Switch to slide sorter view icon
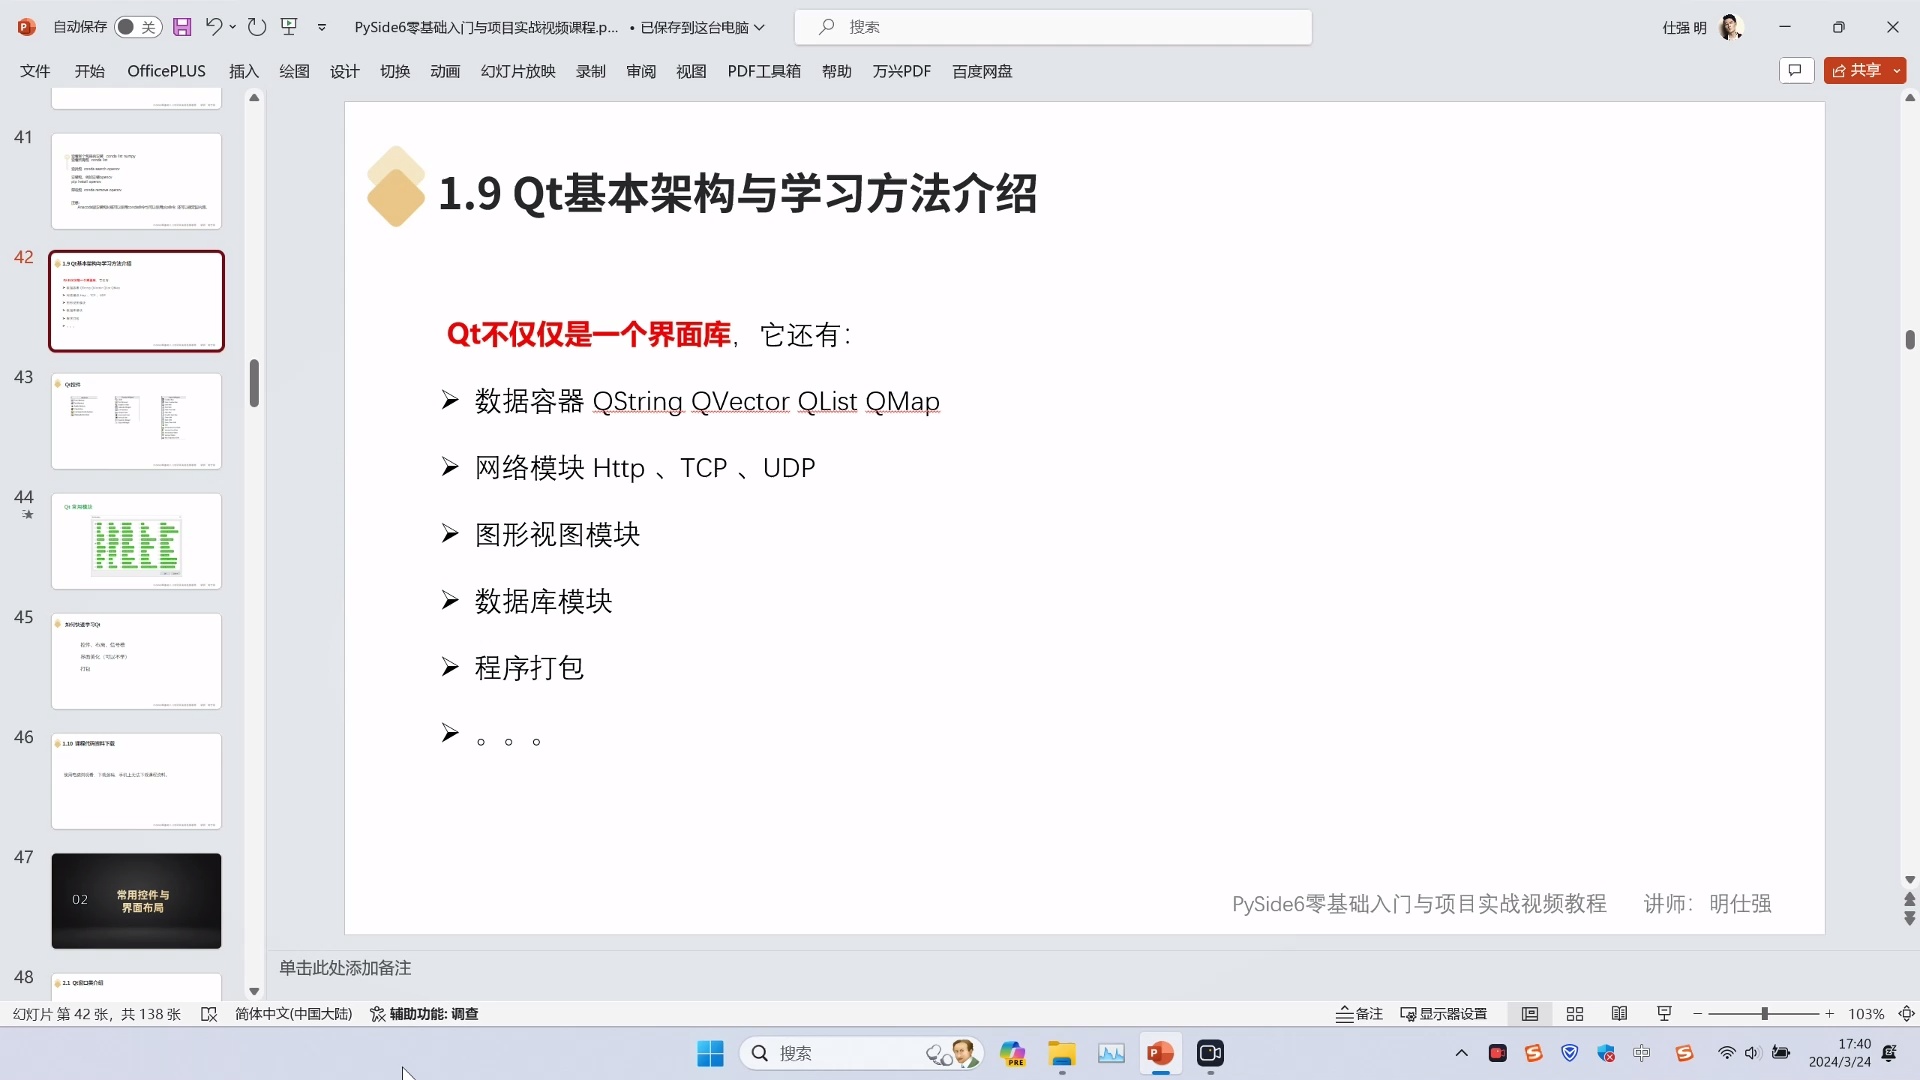The width and height of the screenshot is (1920, 1080). (x=1574, y=1013)
